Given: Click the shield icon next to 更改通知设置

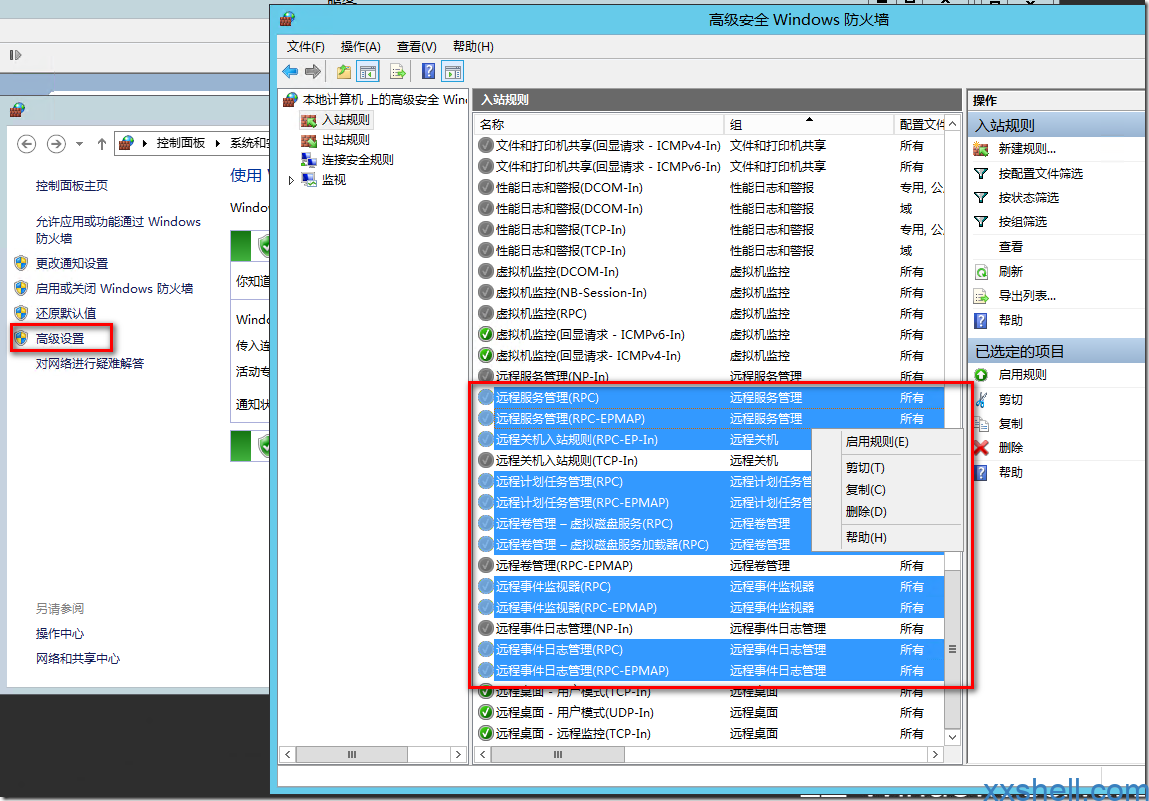Looking at the screenshot, I should click(x=21, y=263).
